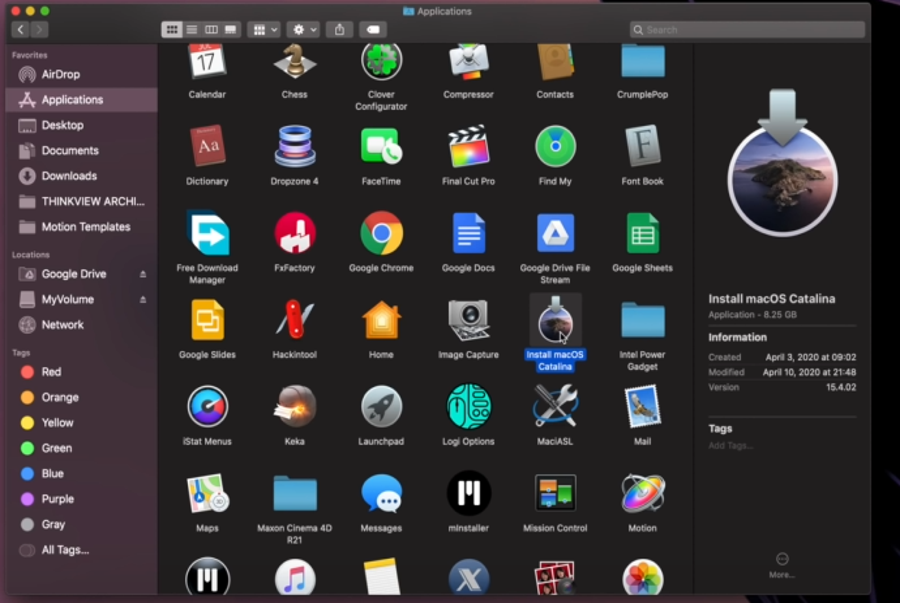The height and width of the screenshot is (603, 900).
Task: Click the Find My app icon
Action: (555, 146)
